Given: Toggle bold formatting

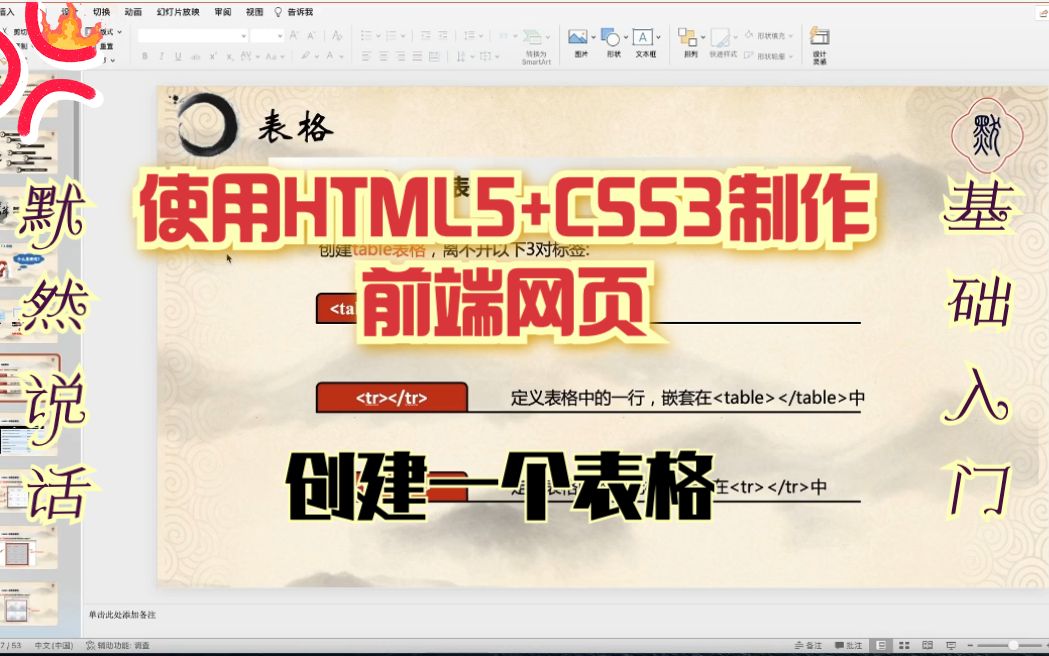Looking at the screenshot, I should tap(145, 56).
